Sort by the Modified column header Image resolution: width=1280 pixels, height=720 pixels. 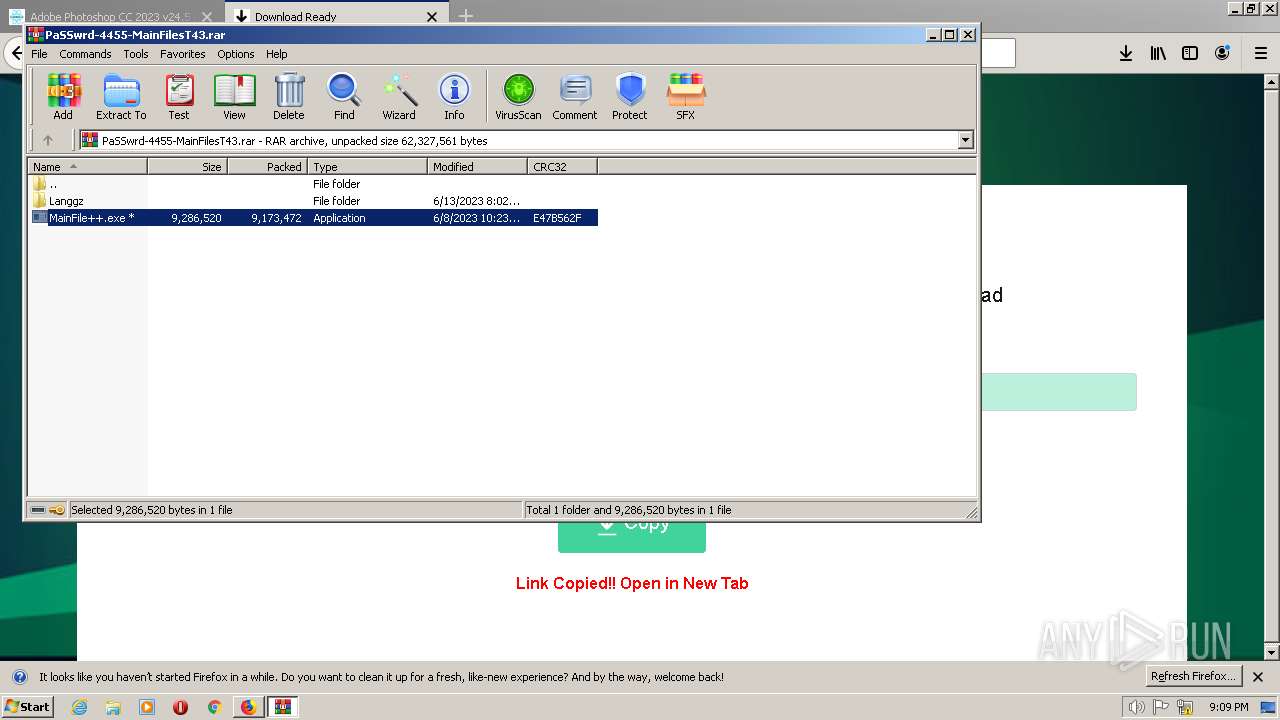pyautogui.click(x=478, y=167)
